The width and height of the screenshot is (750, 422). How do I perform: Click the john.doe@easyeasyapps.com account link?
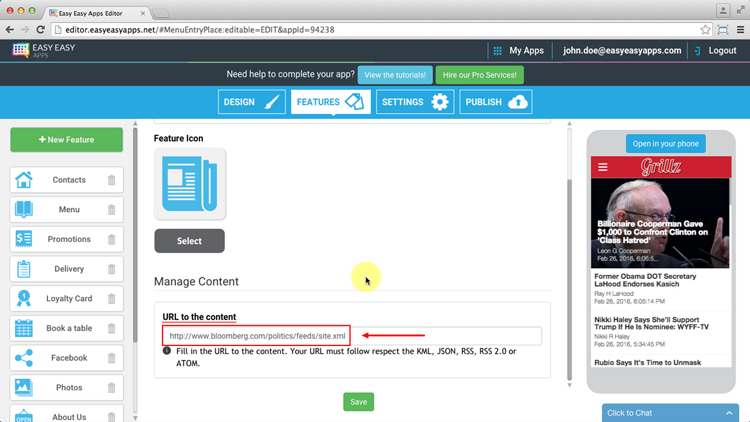[x=622, y=51]
